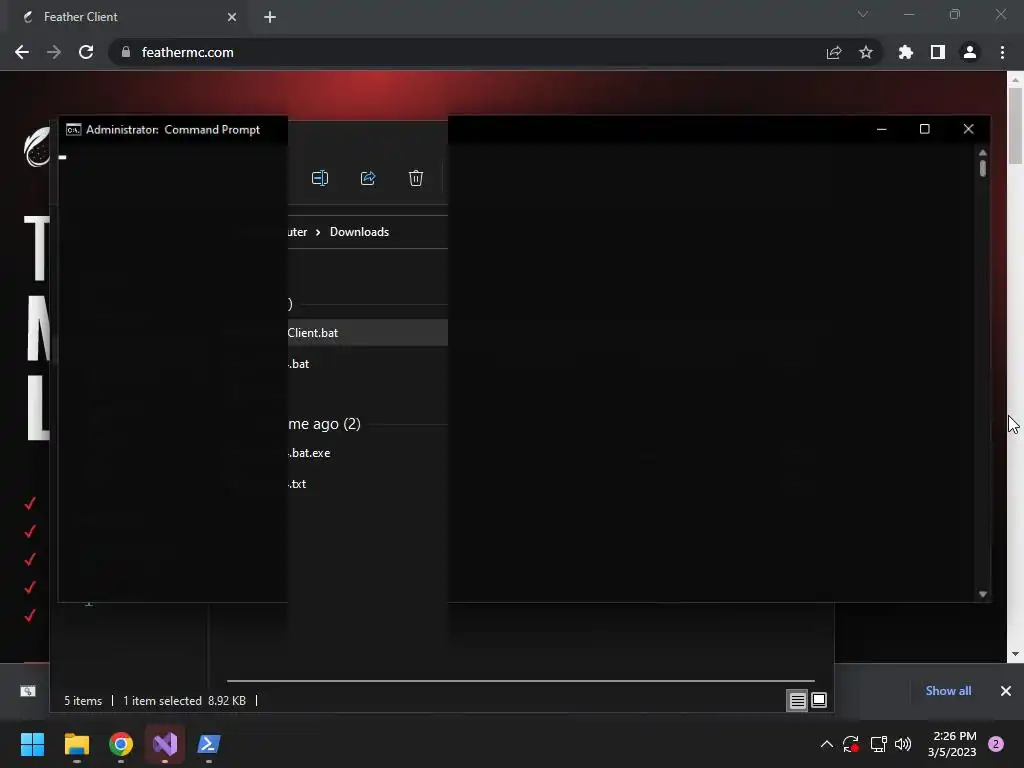Open Chrome extensions puzzle icon
The height and width of the screenshot is (768, 1024).
pyautogui.click(x=905, y=52)
